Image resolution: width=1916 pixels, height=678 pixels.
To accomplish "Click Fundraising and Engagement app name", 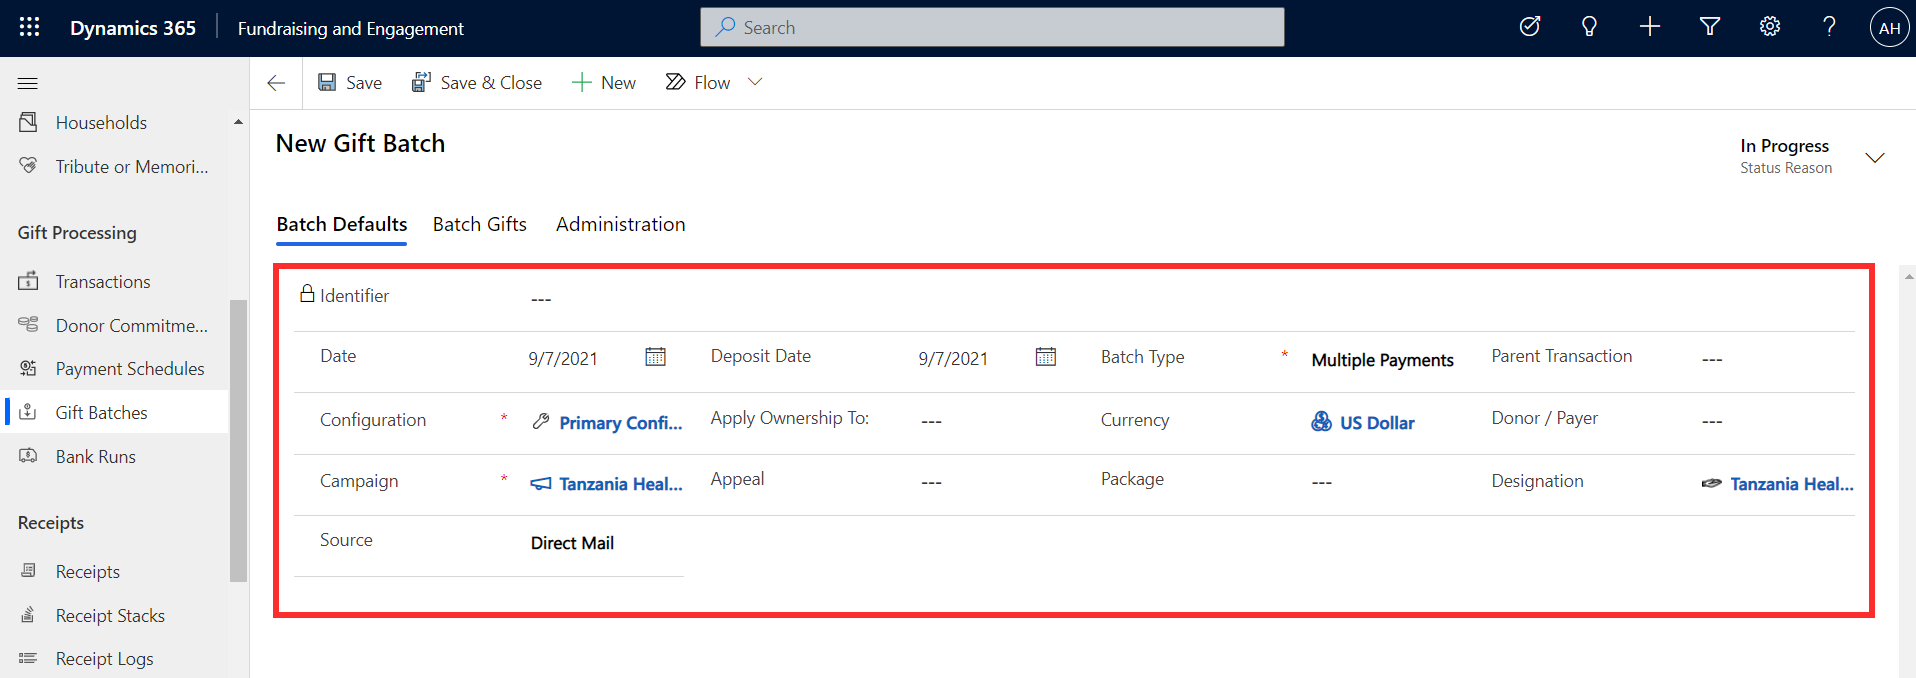I will click(x=351, y=29).
